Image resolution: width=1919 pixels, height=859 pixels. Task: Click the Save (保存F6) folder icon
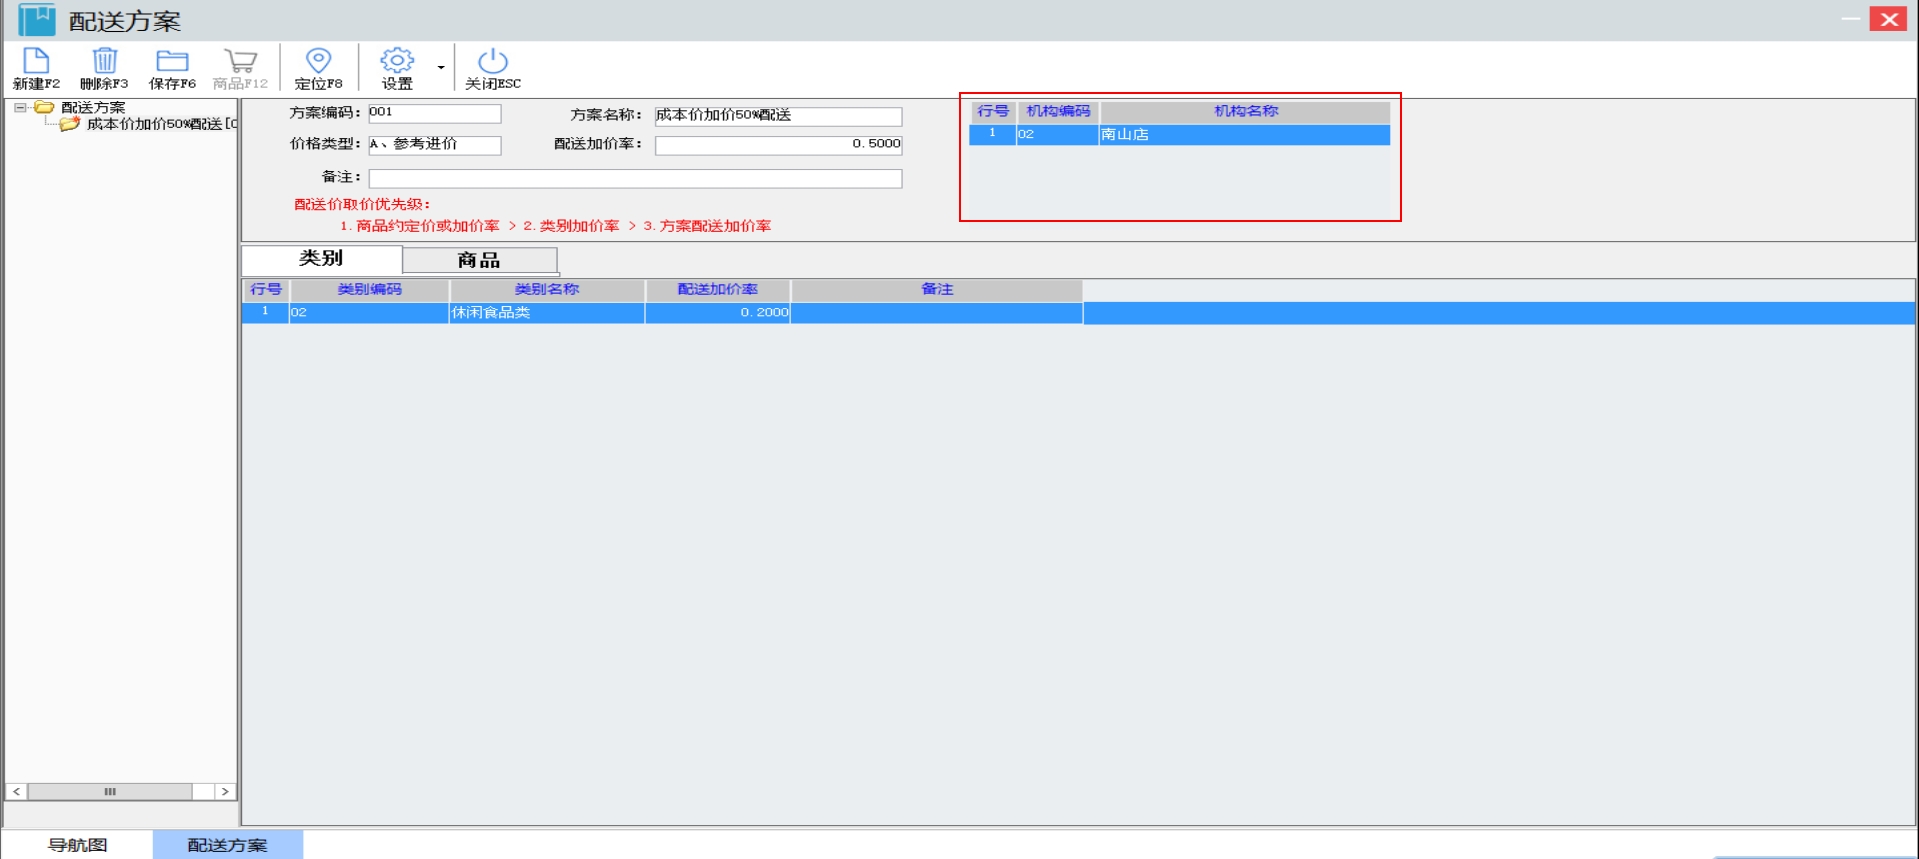172,62
